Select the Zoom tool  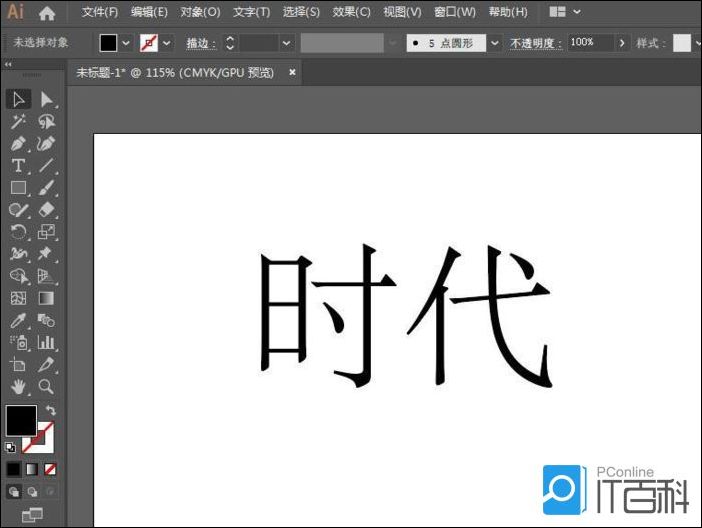[x=46, y=386]
